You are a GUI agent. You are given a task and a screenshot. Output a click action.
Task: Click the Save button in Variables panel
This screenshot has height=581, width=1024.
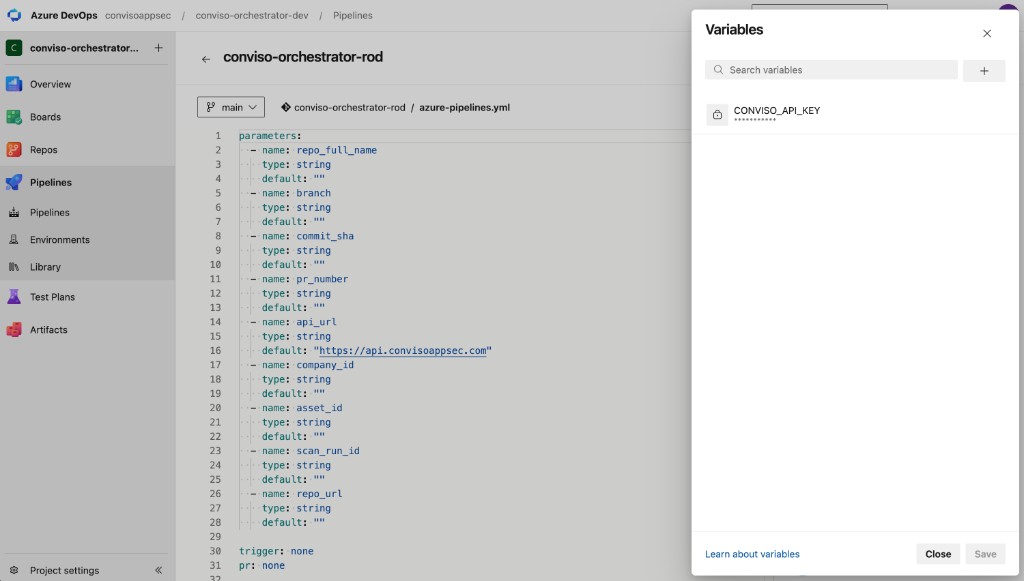(x=985, y=554)
